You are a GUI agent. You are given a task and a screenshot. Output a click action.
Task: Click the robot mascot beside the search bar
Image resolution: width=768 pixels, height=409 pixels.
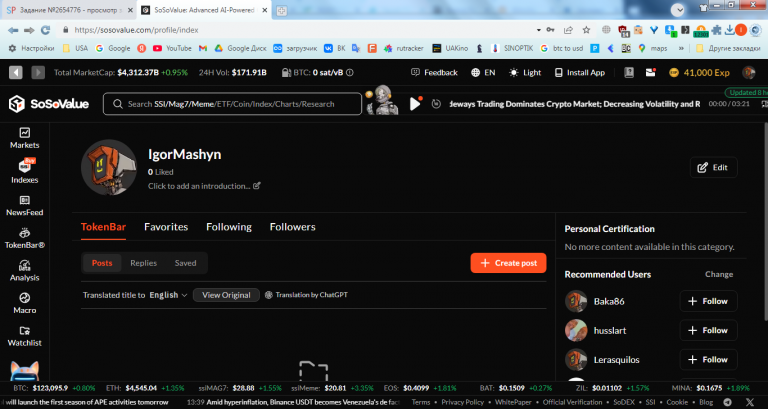382,100
